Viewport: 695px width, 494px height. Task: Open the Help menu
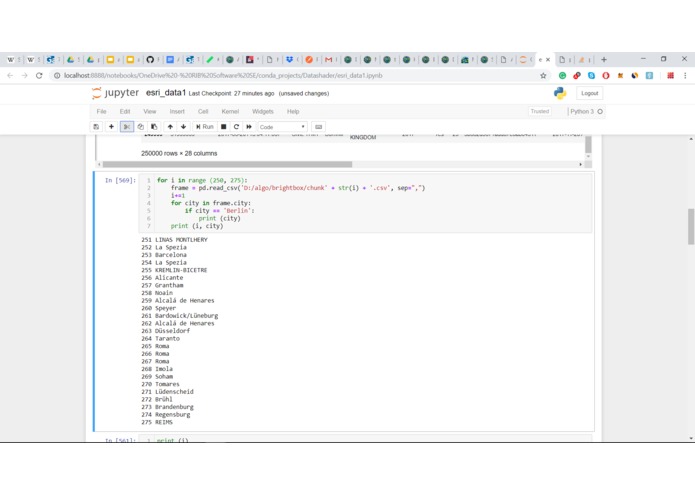293,112
